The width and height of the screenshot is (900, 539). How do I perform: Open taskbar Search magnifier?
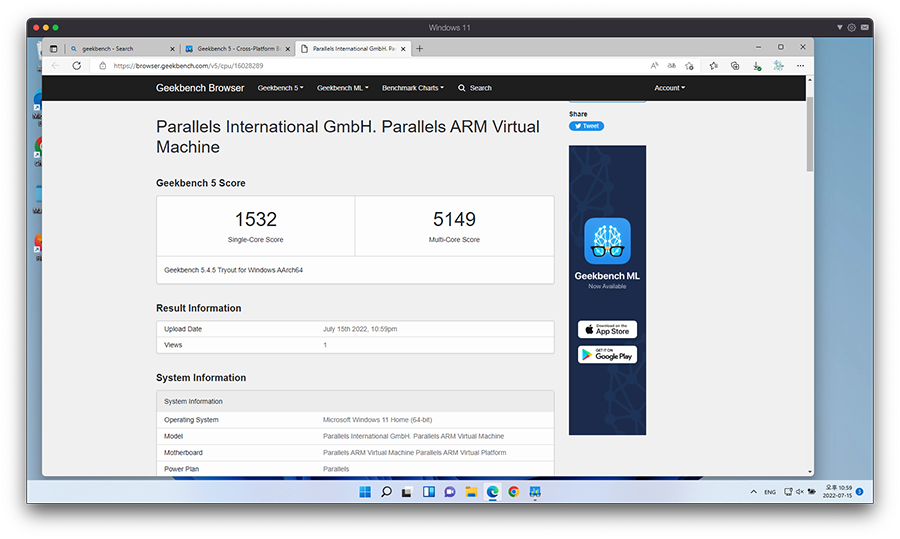(x=386, y=492)
